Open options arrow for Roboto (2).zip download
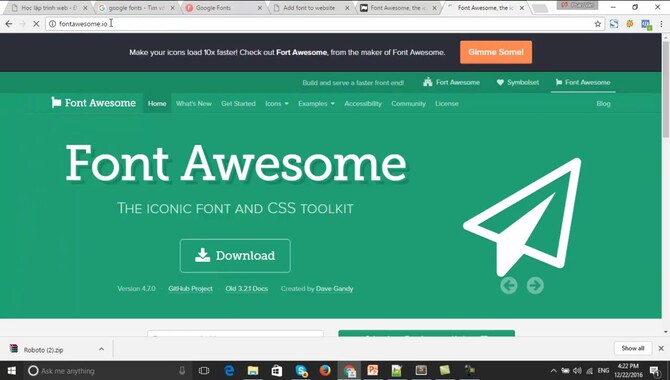This screenshot has width=670, height=380. pyautogui.click(x=101, y=349)
